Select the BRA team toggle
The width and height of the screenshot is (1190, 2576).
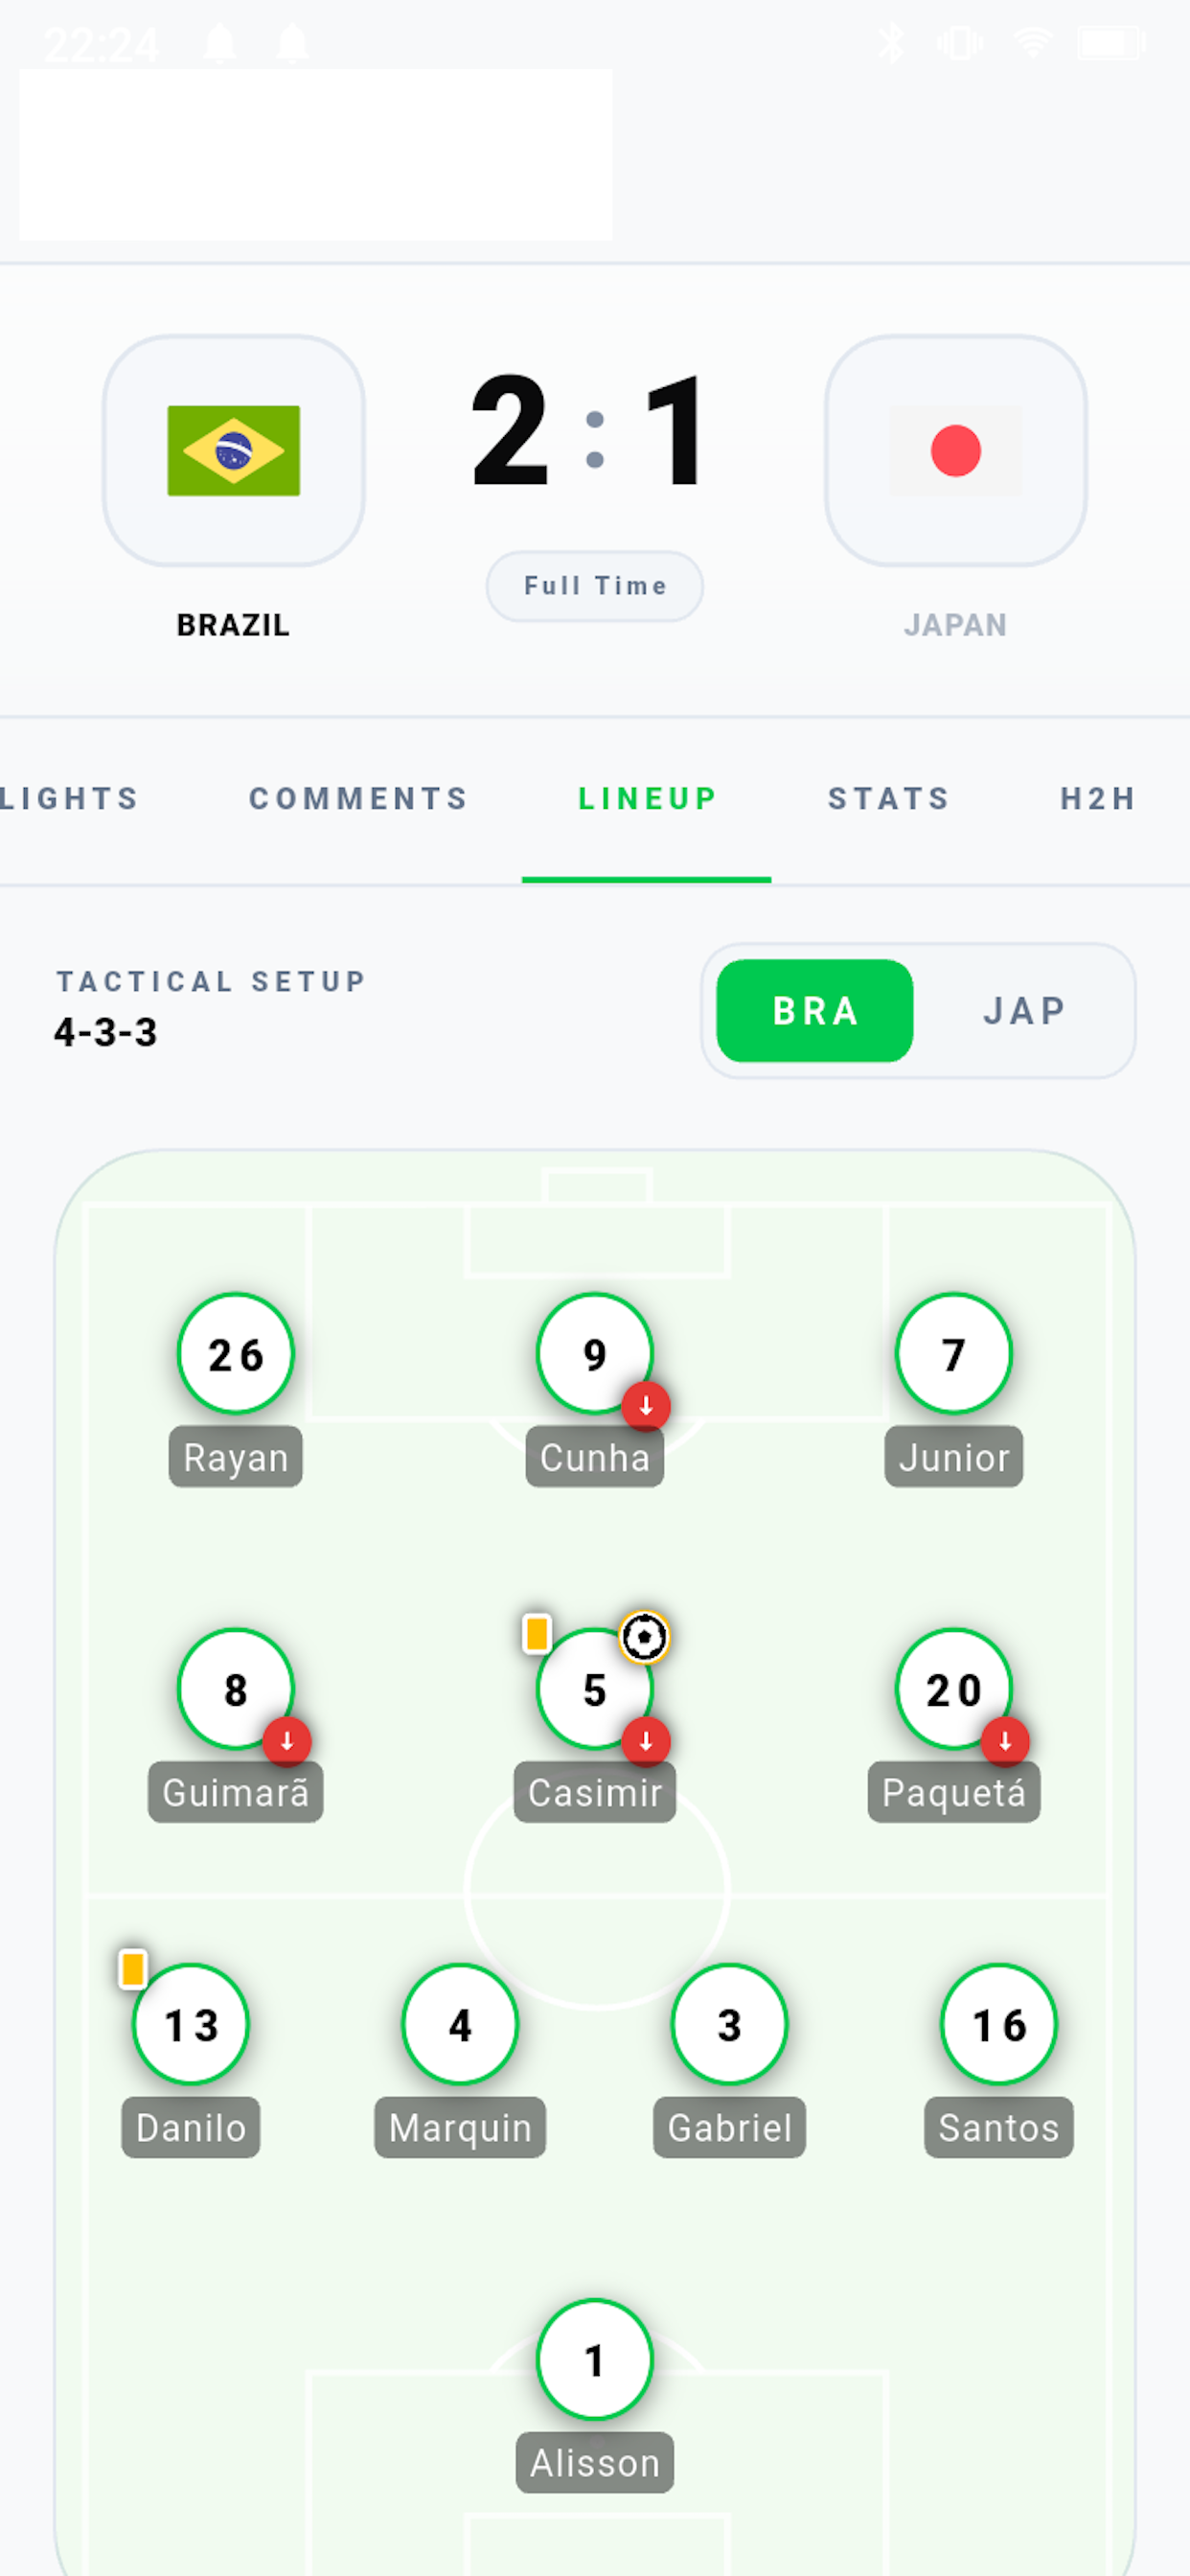coord(815,1011)
